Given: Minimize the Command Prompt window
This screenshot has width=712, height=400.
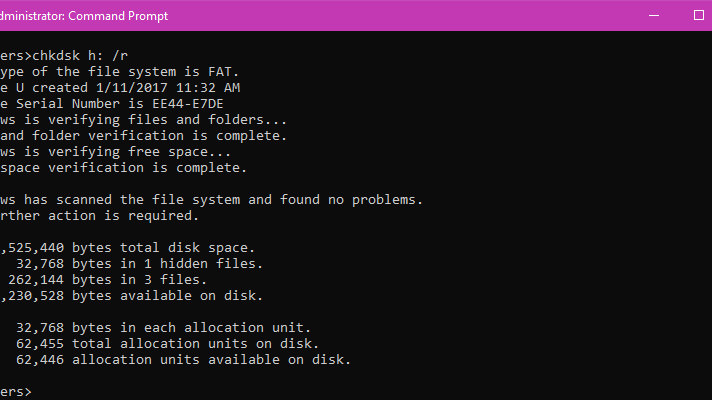Looking at the screenshot, I should pos(654,15).
